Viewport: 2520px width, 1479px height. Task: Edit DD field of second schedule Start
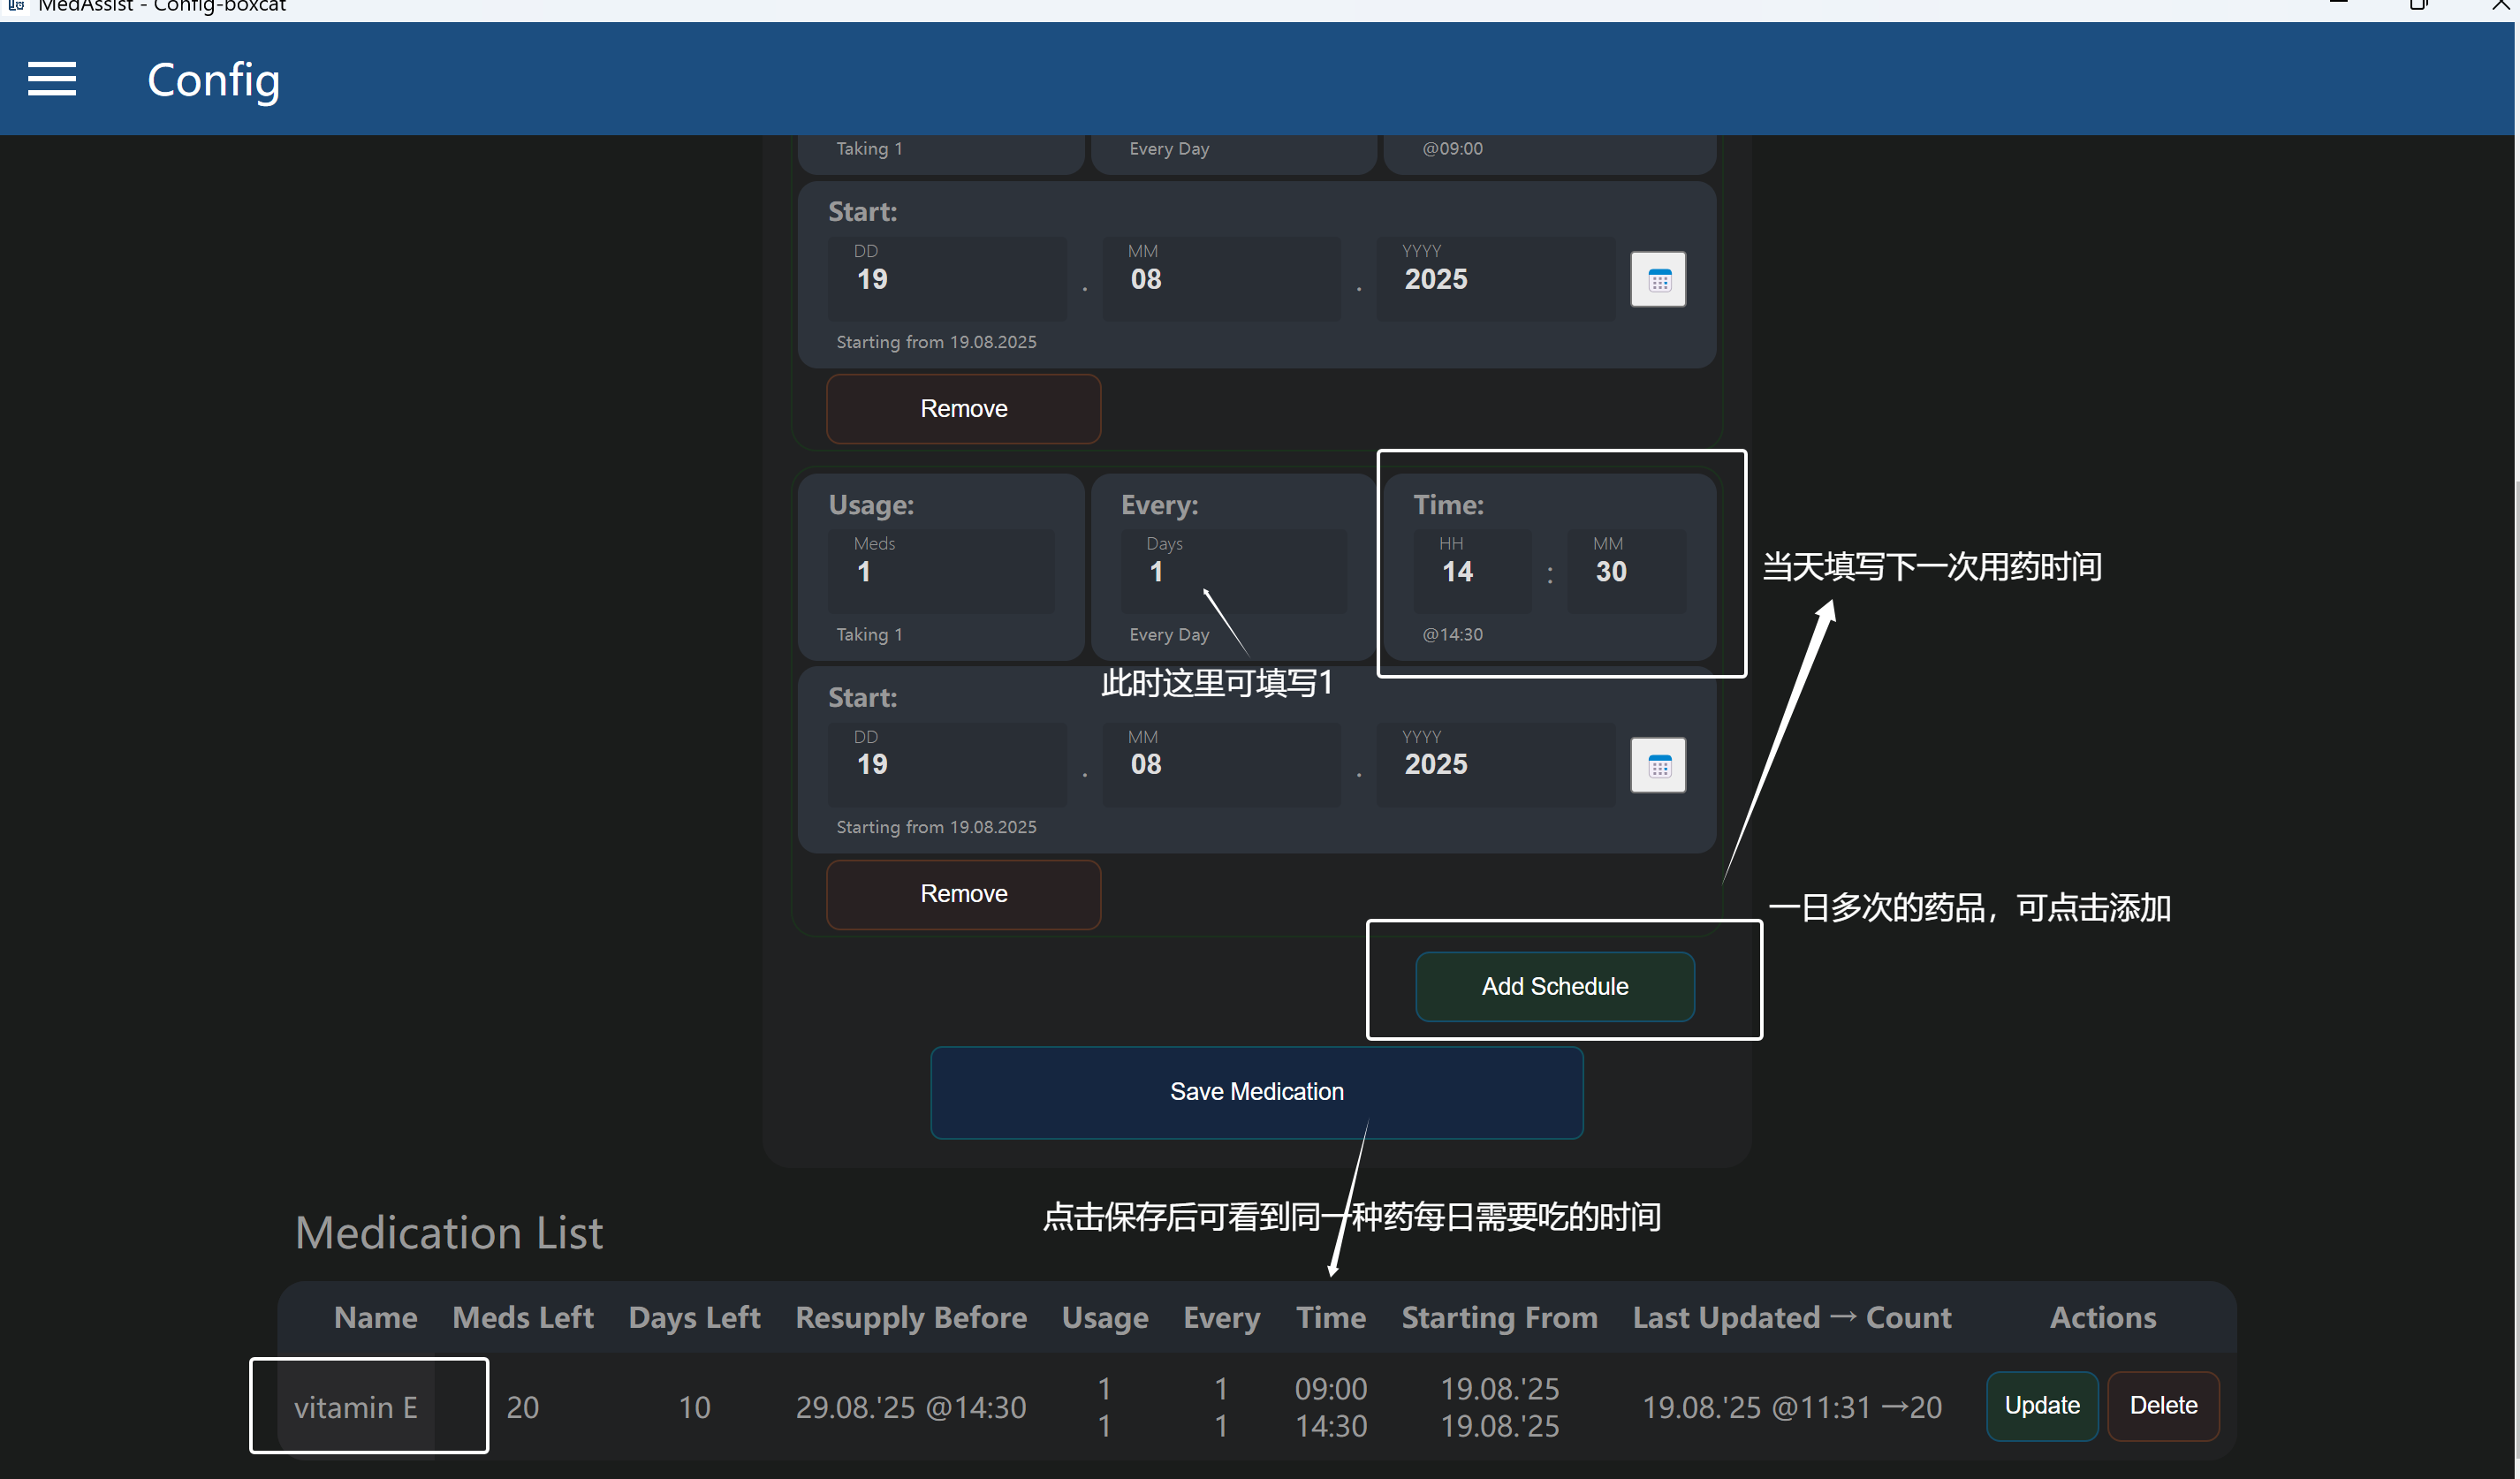point(947,764)
